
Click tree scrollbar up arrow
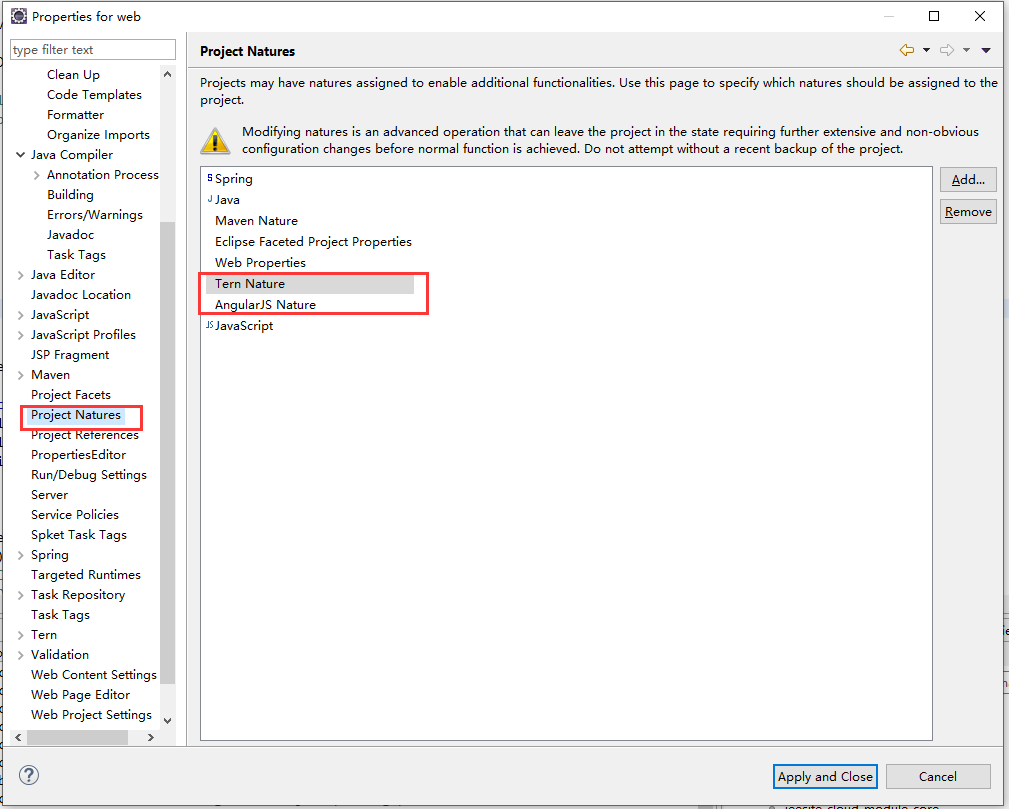167,74
